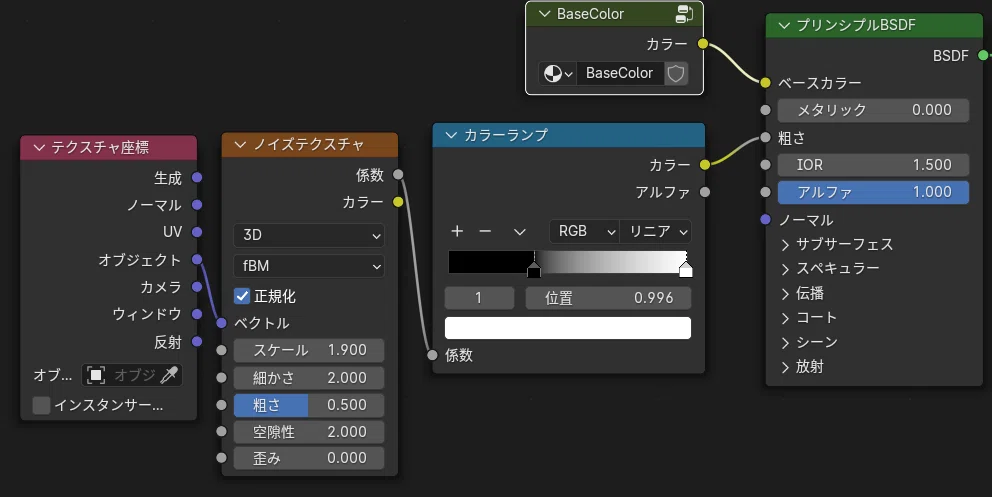Click the オブジ object picker field
Image resolution: width=992 pixels, height=497 pixels.
click(x=132, y=375)
